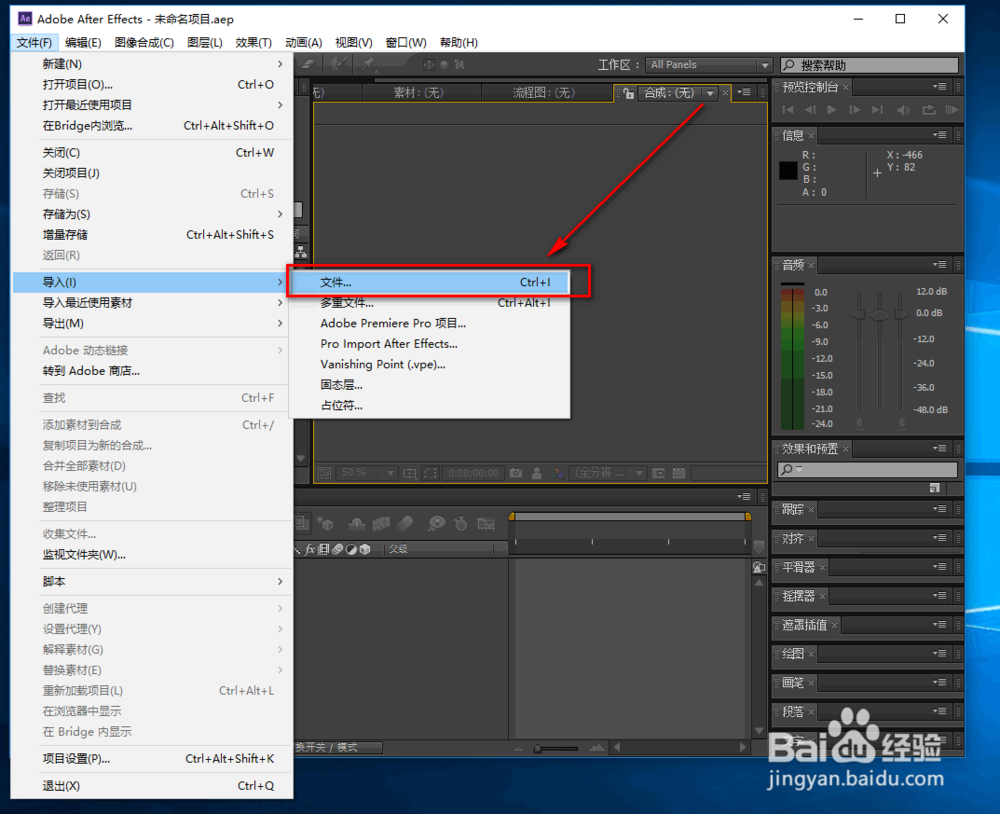Click 占位符... submenu item

pyautogui.click(x=429, y=405)
